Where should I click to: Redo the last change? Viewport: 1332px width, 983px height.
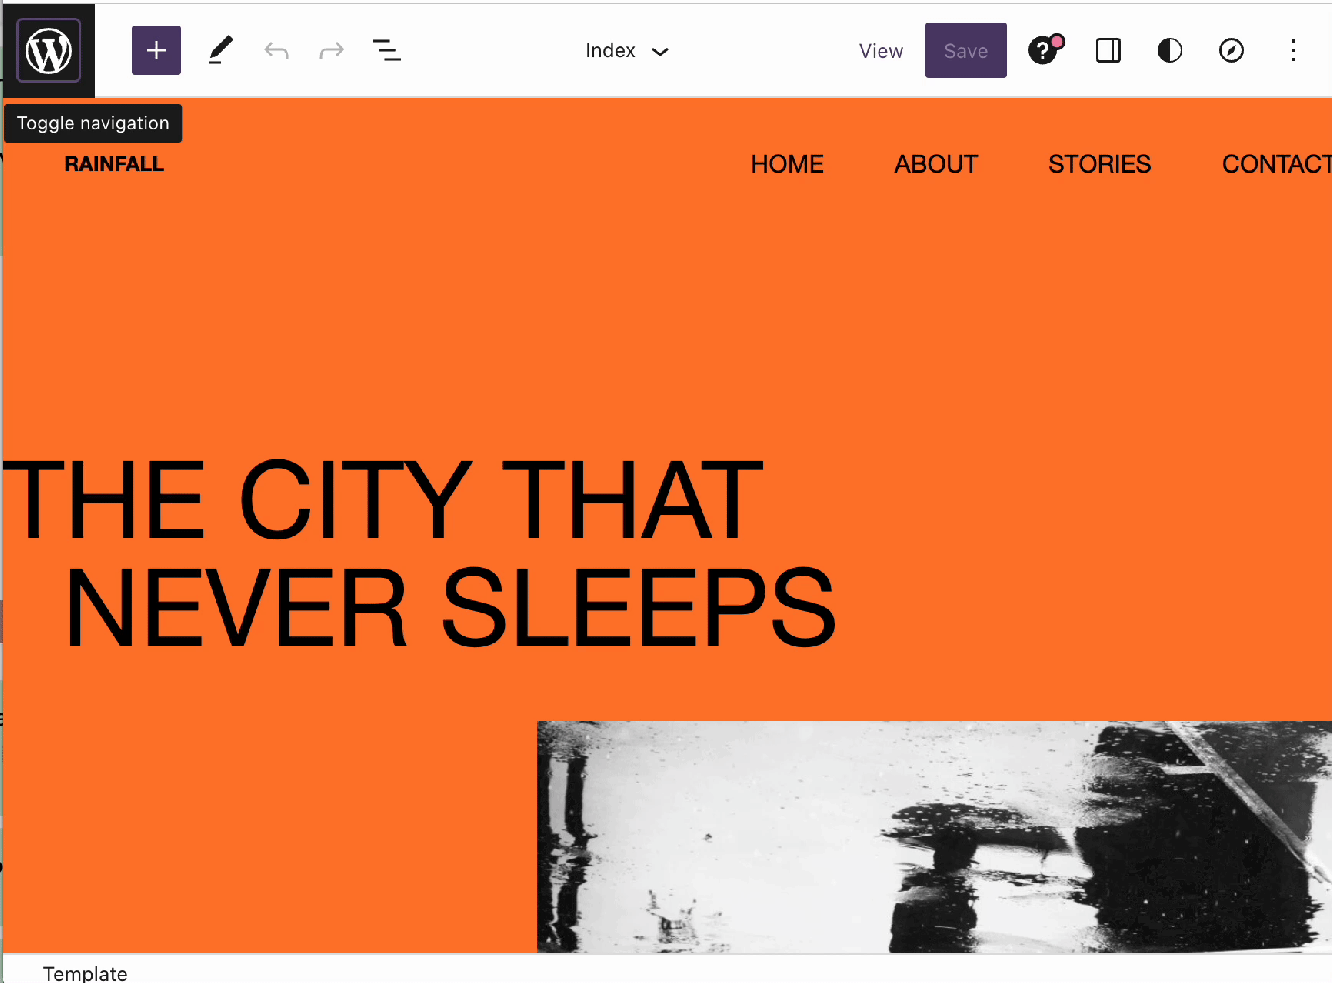(331, 50)
